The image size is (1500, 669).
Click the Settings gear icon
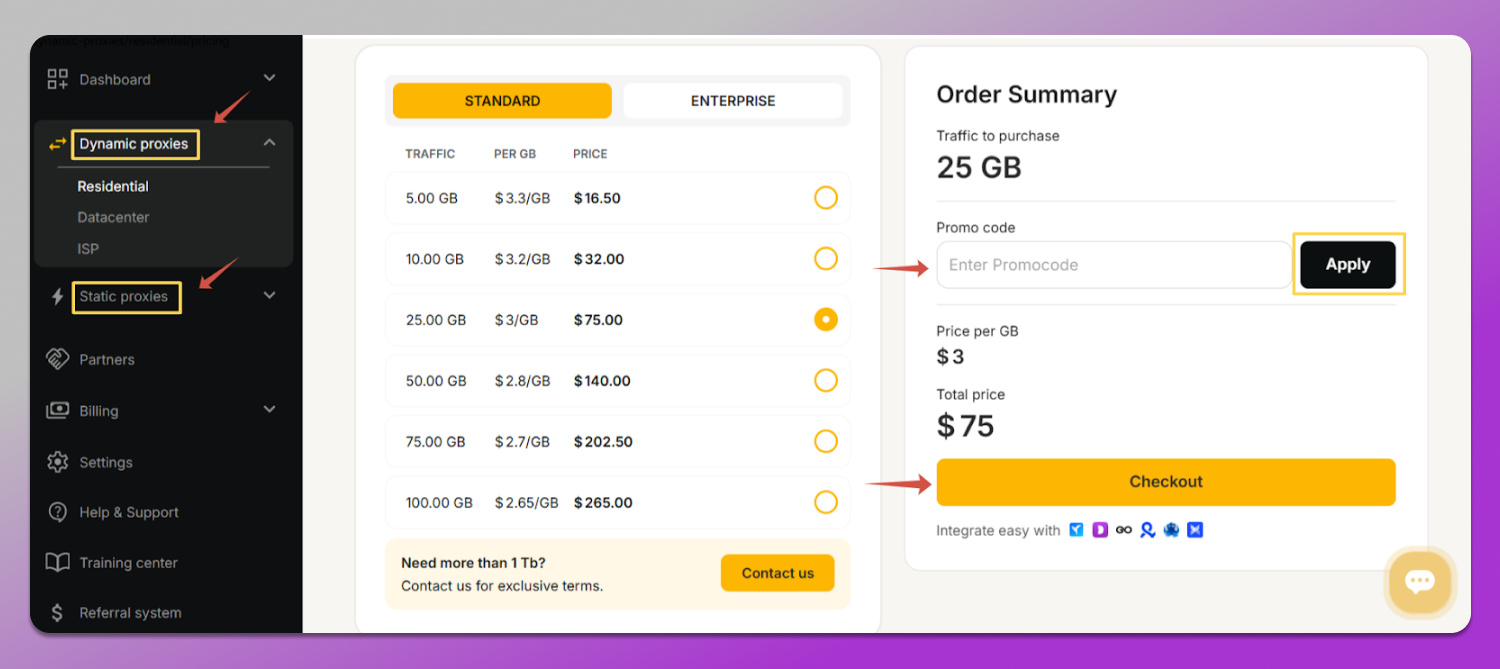(x=58, y=462)
